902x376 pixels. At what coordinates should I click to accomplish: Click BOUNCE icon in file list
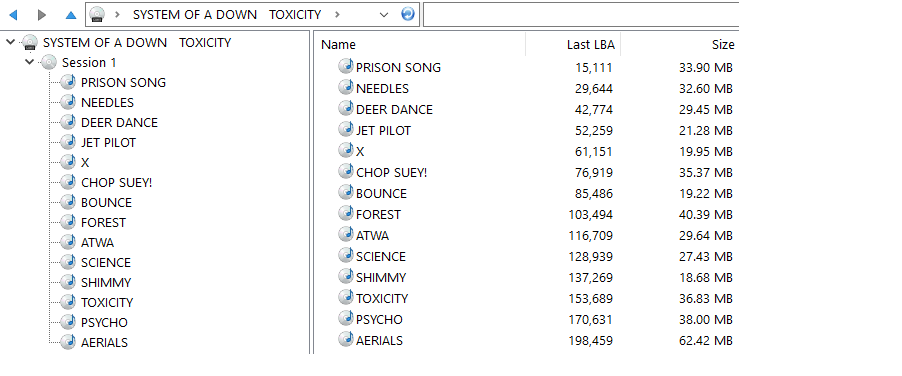[x=346, y=192]
